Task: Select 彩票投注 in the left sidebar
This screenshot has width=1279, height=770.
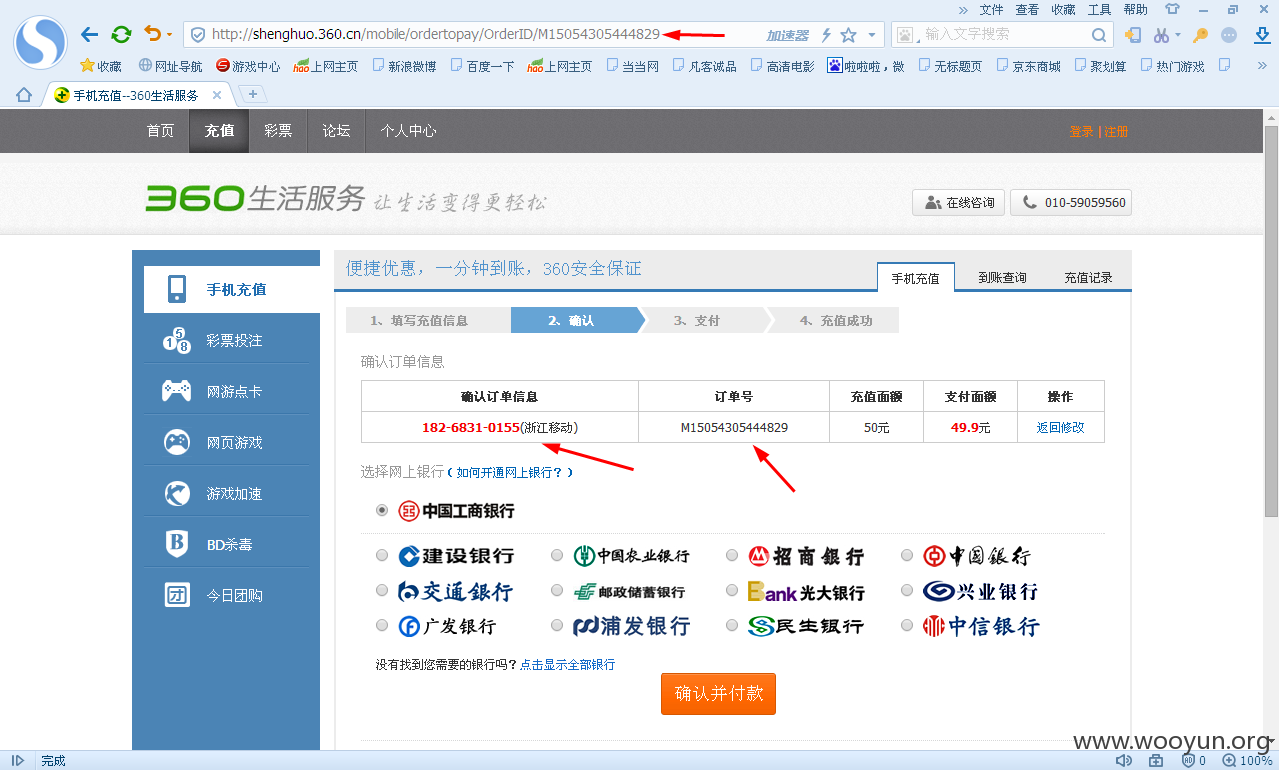Action: [226, 340]
